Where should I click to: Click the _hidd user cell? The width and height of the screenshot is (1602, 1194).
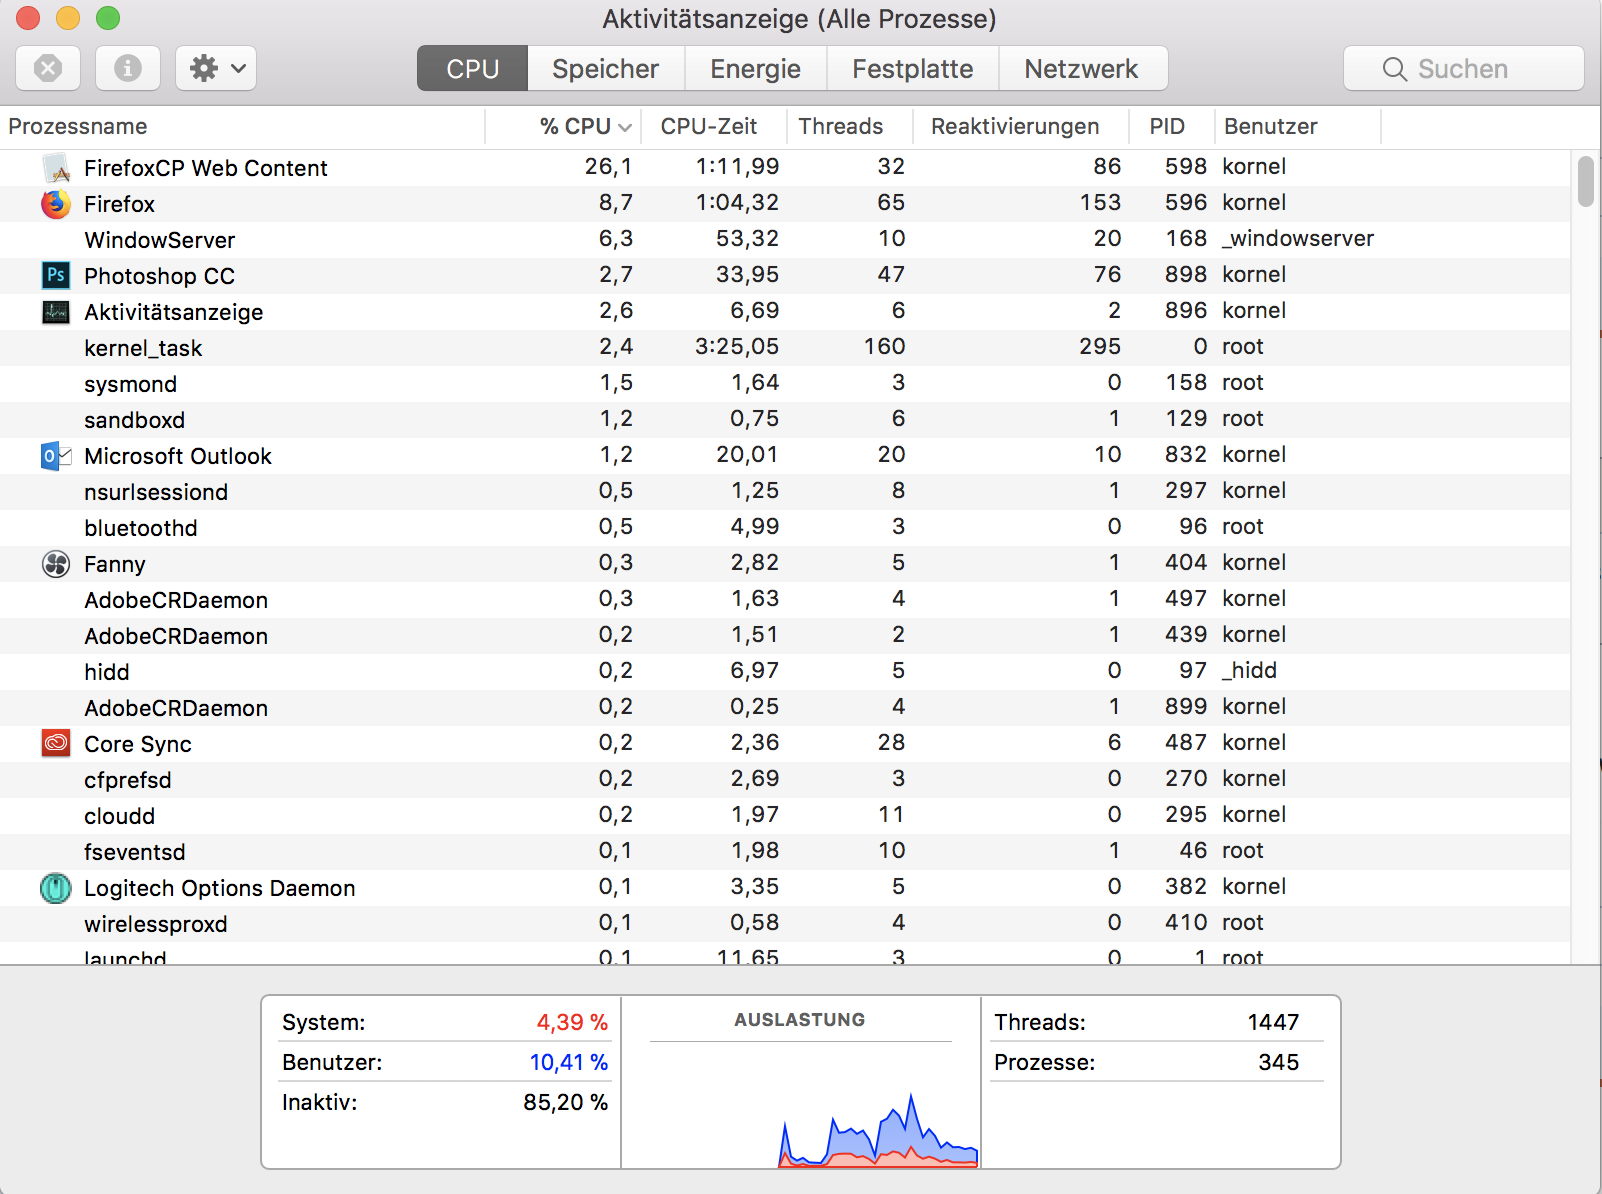click(1249, 670)
